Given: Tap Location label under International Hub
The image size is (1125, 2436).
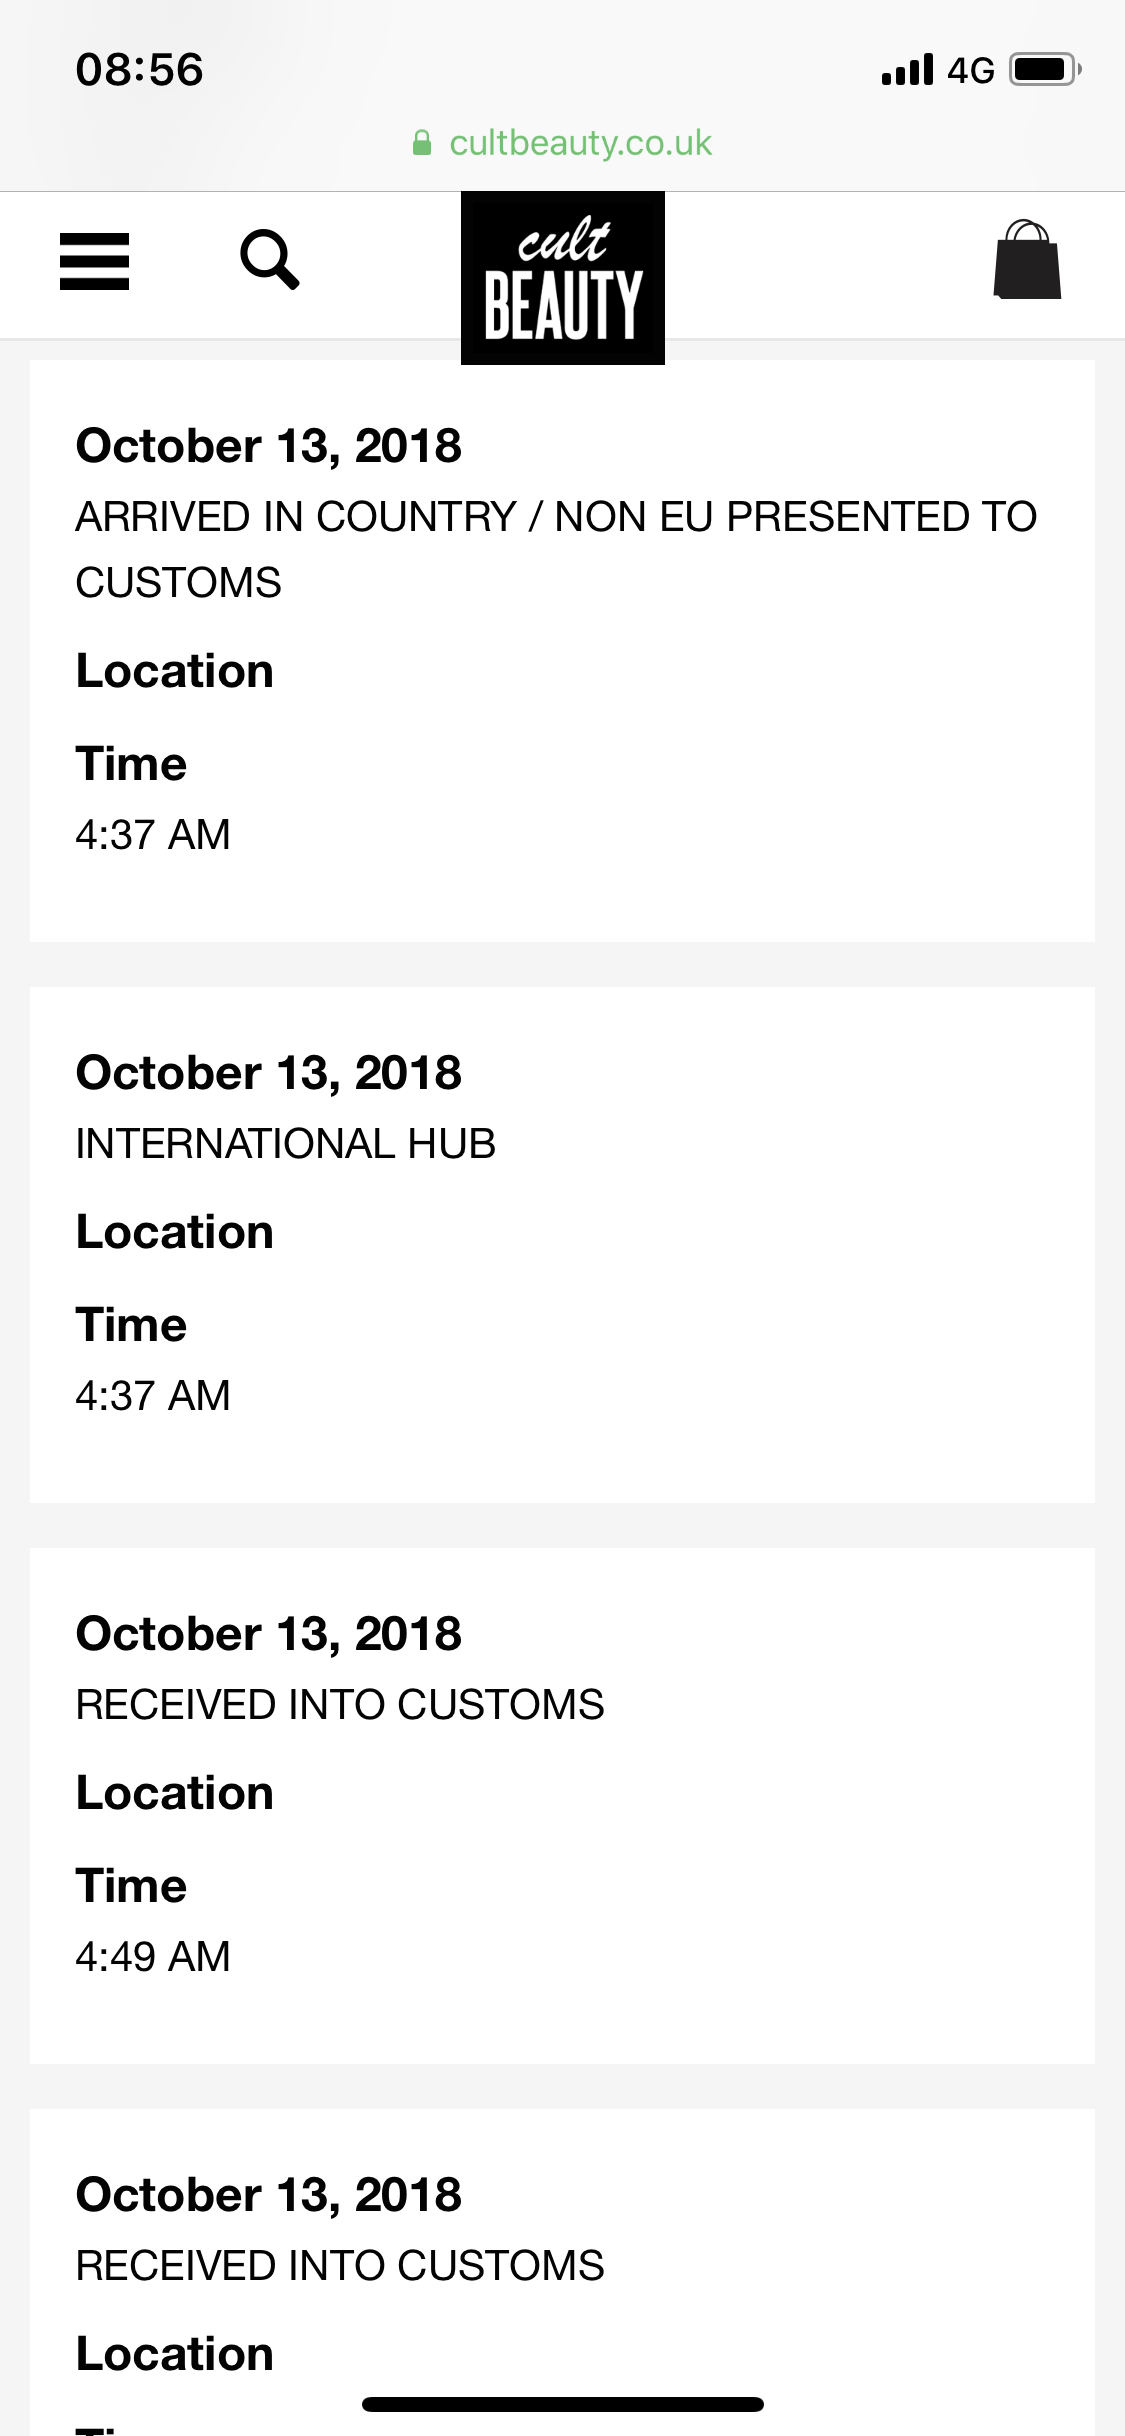Looking at the screenshot, I should click(175, 1232).
